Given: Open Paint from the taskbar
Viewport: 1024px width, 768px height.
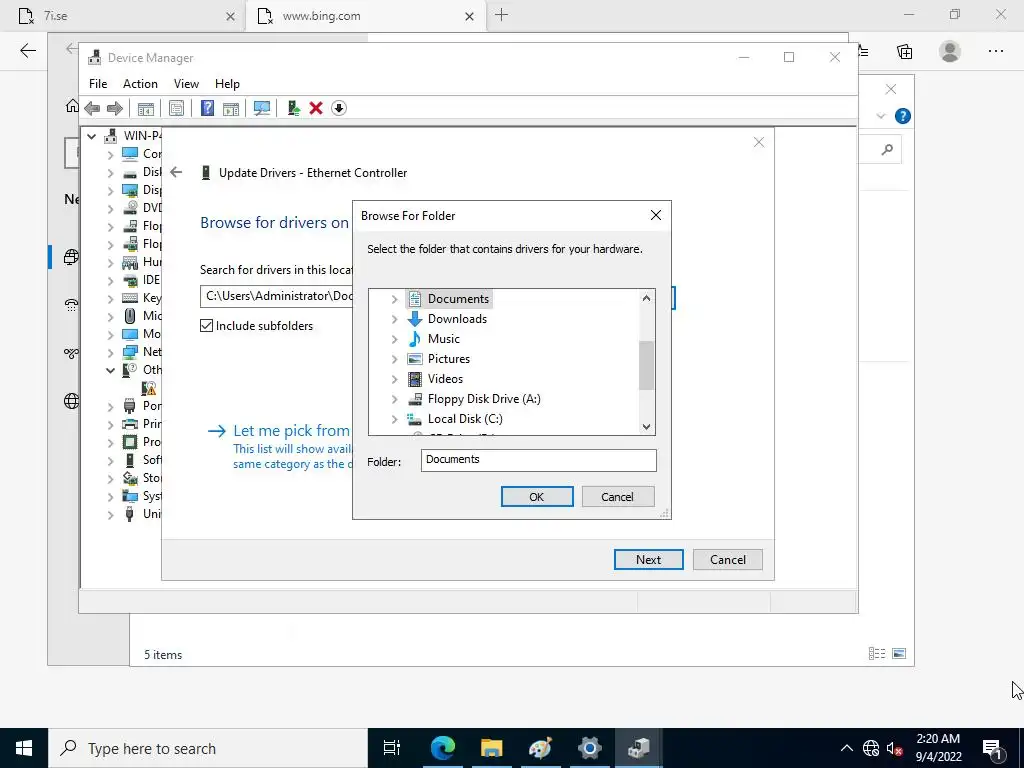Looking at the screenshot, I should coord(540,748).
